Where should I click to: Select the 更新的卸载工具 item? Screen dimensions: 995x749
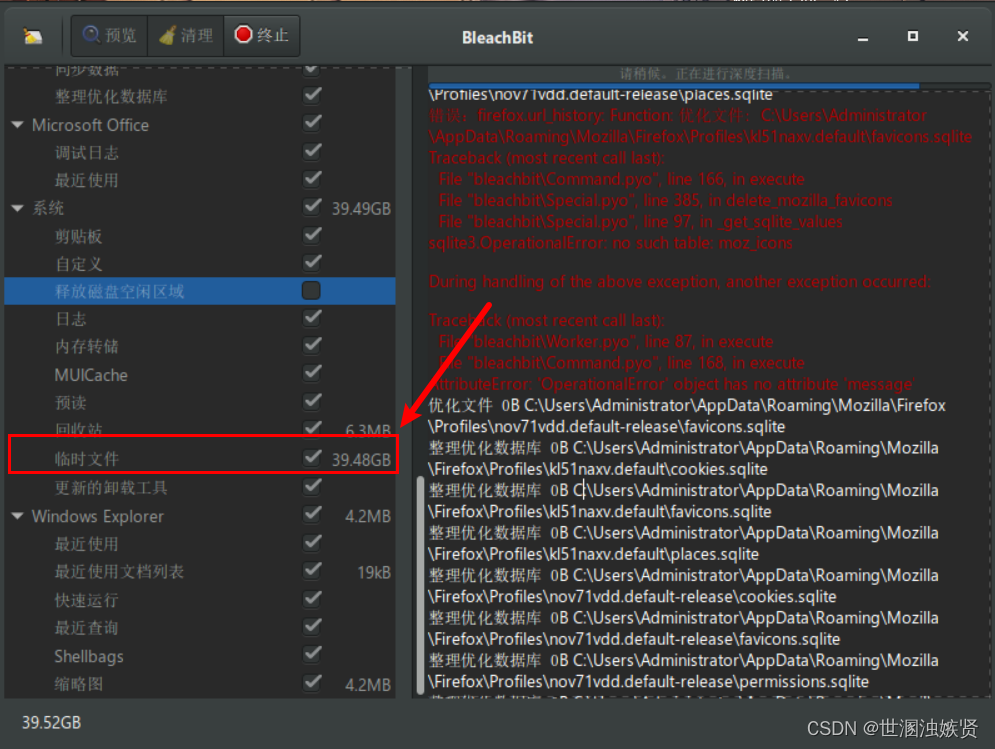[x=111, y=487]
